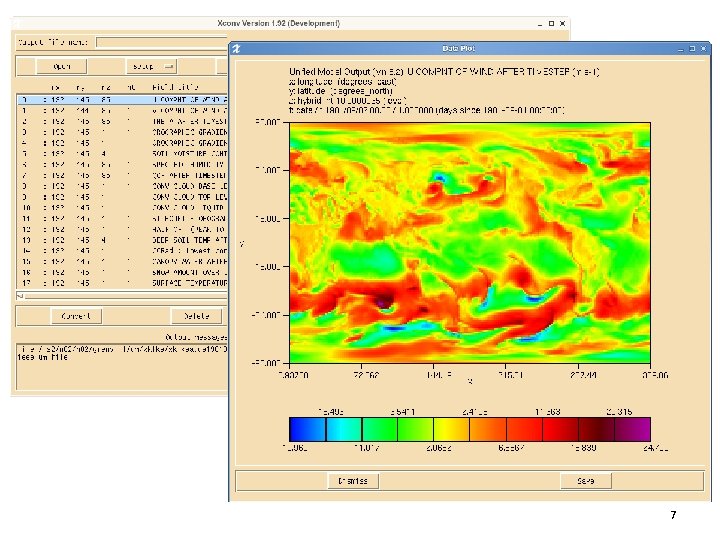720x540 pixels.
Task: Select field 11 SILHOUETTE OROGRAPHIC row
Action: pyautogui.click(x=123, y=219)
